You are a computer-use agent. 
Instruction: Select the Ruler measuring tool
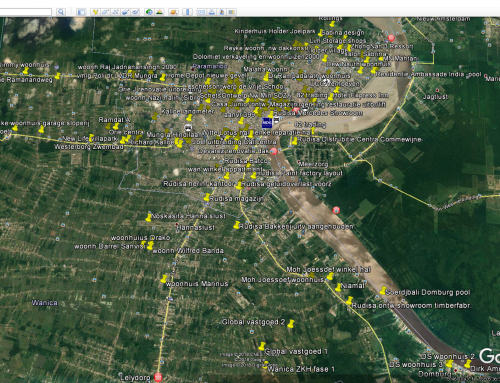[187, 12]
